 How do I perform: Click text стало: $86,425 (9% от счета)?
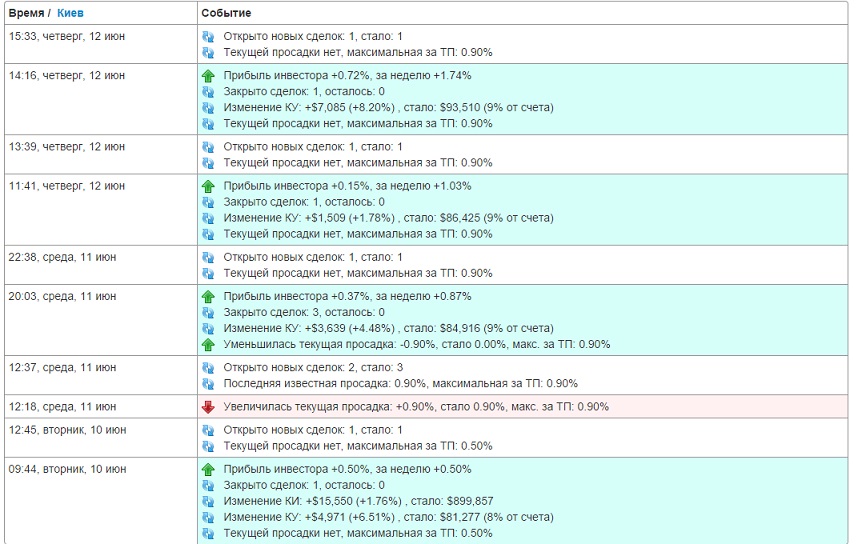(x=479, y=218)
